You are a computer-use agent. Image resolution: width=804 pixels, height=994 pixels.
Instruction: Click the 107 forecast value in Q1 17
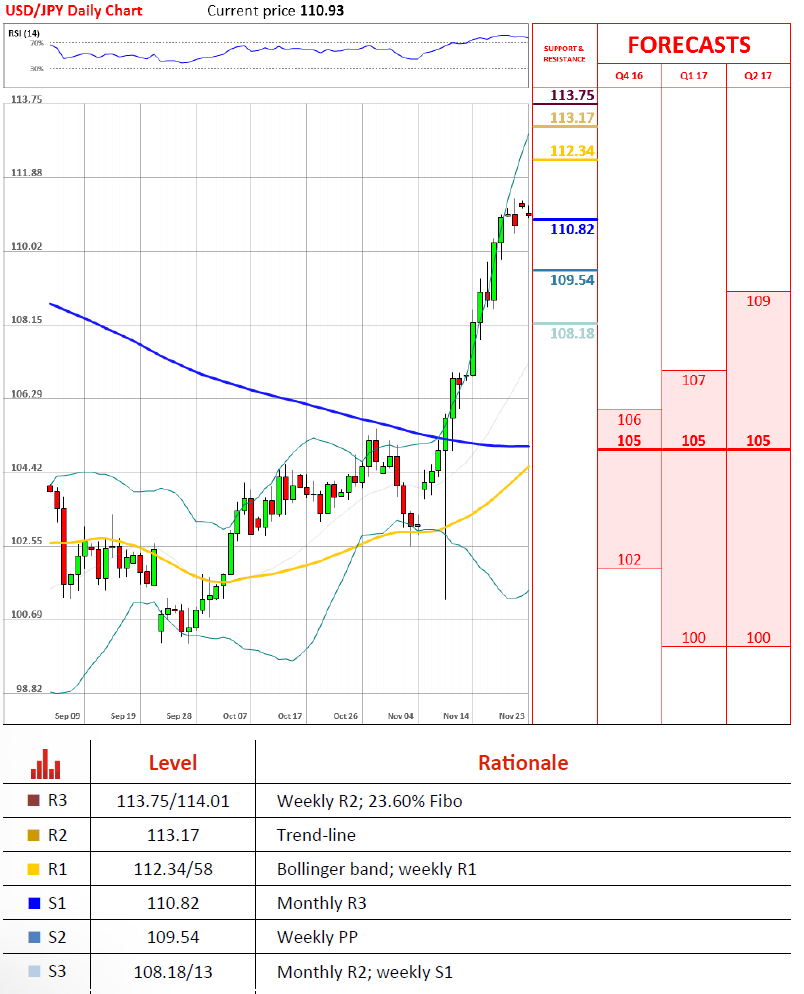(x=694, y=380)
